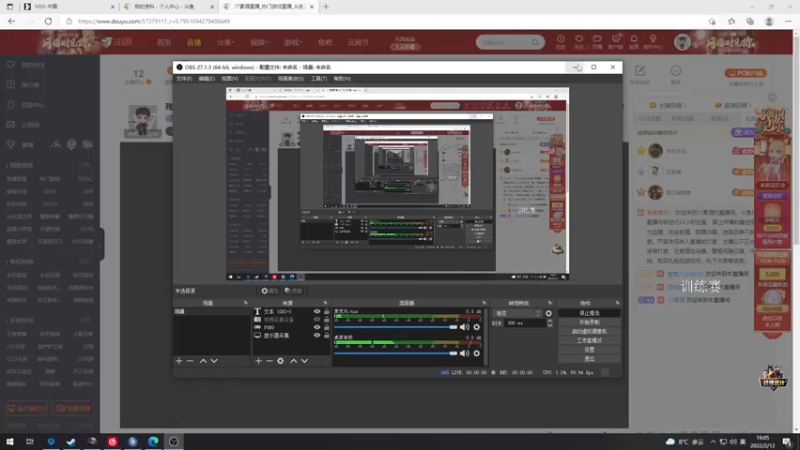
Task: Toggle visibility of PUBG source
Action: (317, 327)
